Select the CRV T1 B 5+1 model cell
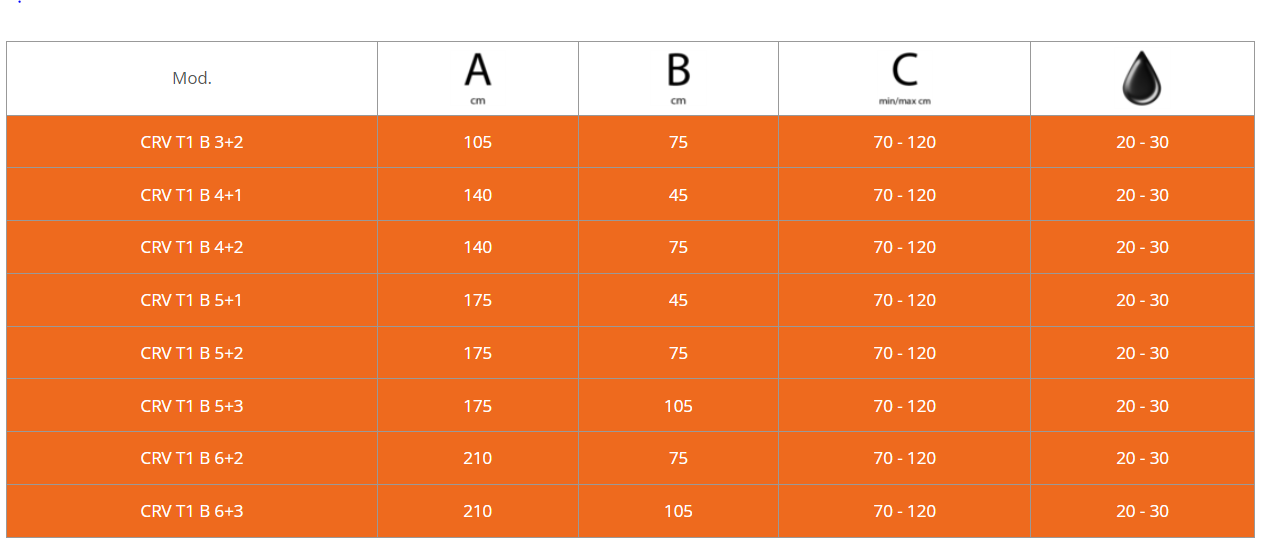Image resolution: width=1263 pixels, height=545 pixels. click(192, 300)
